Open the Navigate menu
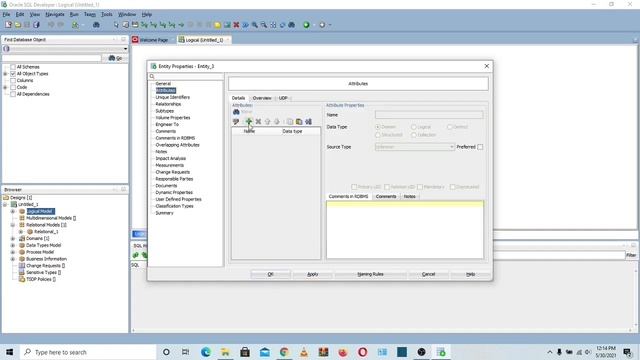This screenshot has height=360, width=640. pos(55,14)
